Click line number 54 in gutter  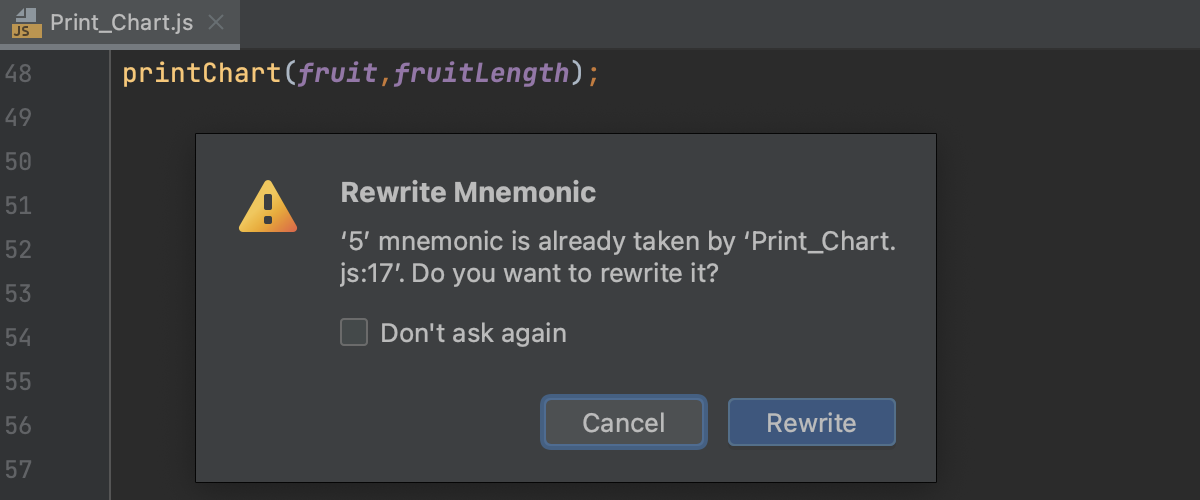click(18, 338)
